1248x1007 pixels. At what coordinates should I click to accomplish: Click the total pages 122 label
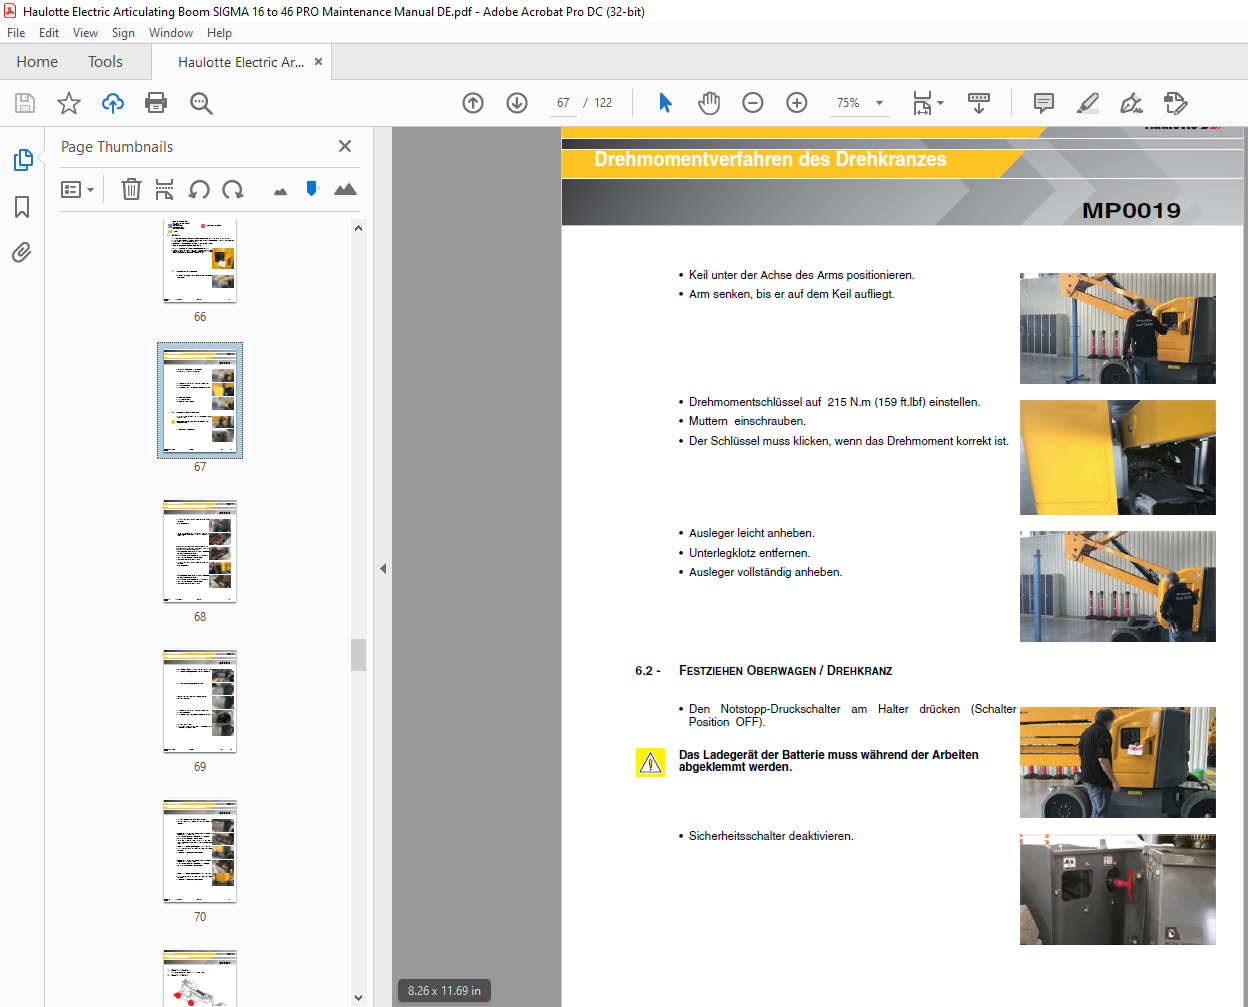point(603,103)
